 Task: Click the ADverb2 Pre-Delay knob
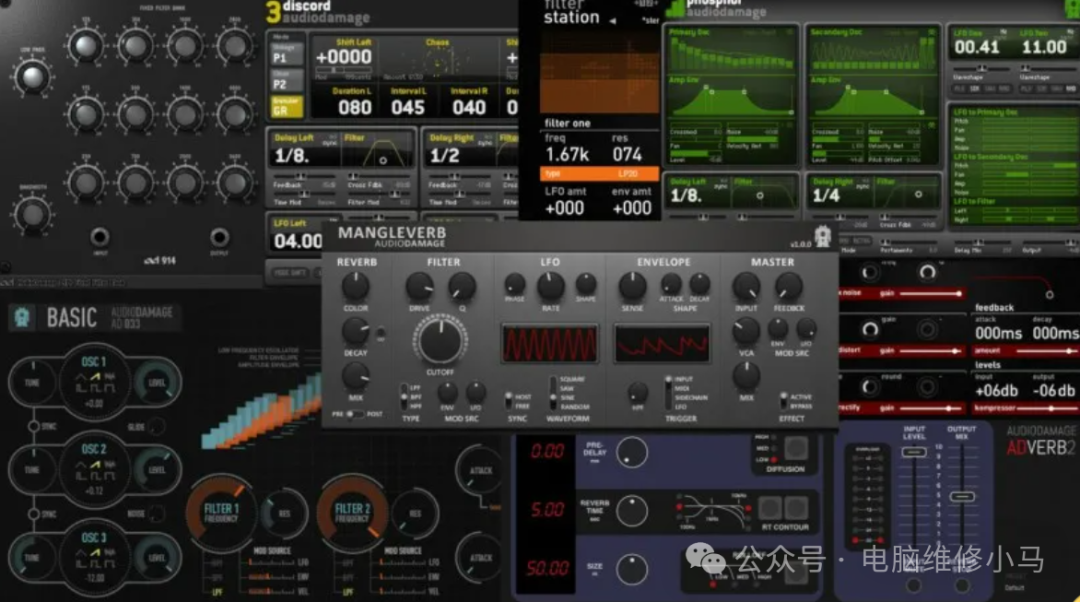(632, 453)
